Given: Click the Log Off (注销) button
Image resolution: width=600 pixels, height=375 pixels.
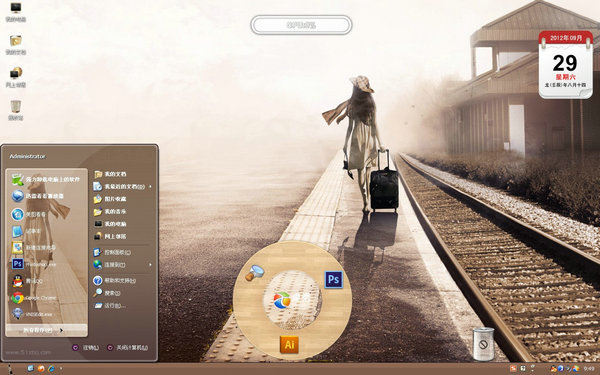Looking at the screenshot, I should (86, 347).
